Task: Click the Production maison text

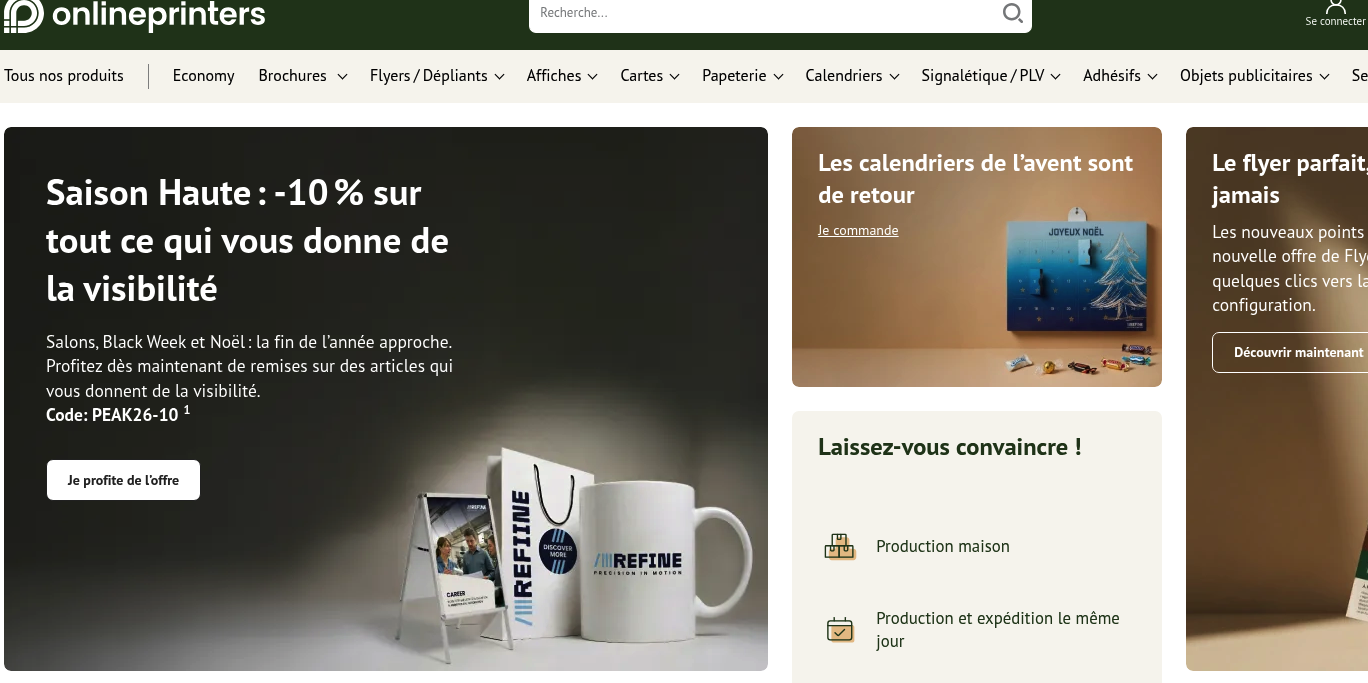Action: [x=943, y=546]
